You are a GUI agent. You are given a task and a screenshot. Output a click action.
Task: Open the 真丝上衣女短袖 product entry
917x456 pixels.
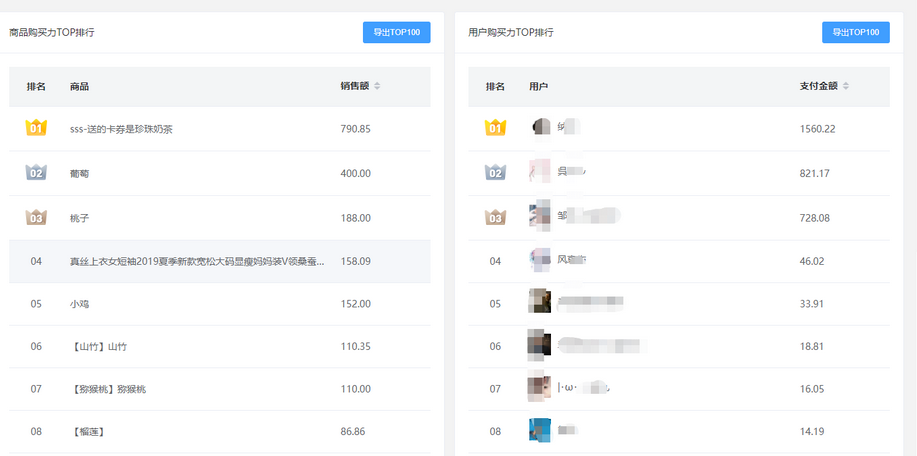[196, 261]
